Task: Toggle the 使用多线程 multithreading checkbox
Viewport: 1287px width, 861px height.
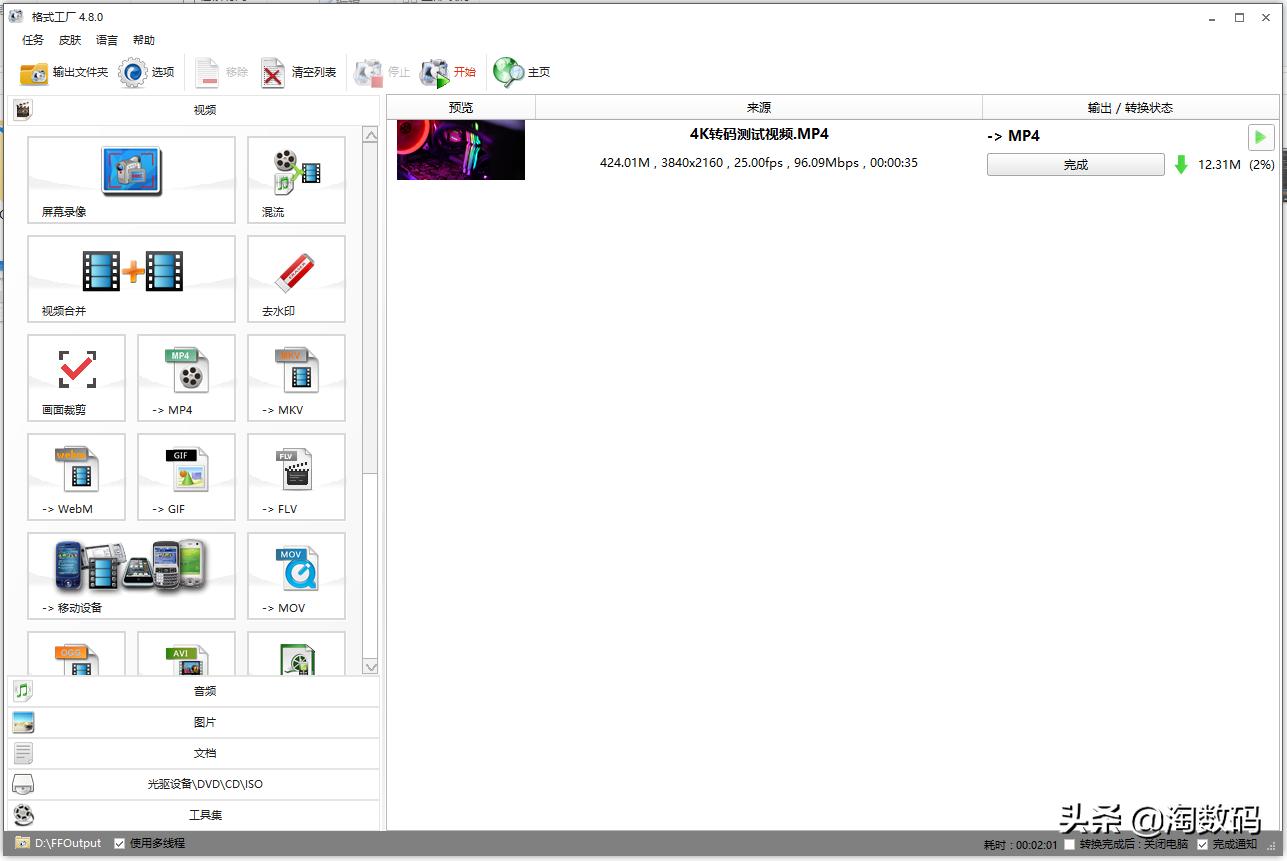Action: [117, 843]
